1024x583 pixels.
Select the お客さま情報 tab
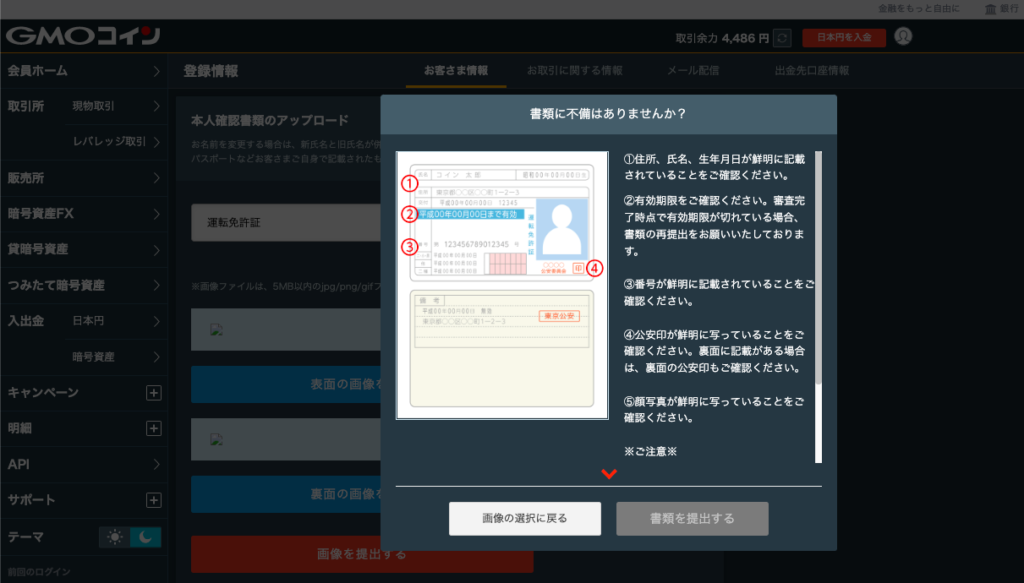456,71
